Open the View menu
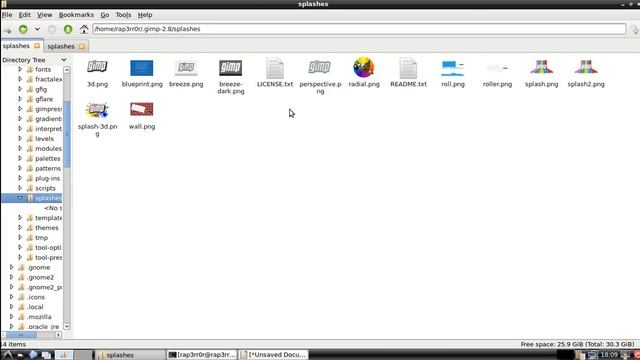This screenshot has height=360, width=640. point(44,15)
